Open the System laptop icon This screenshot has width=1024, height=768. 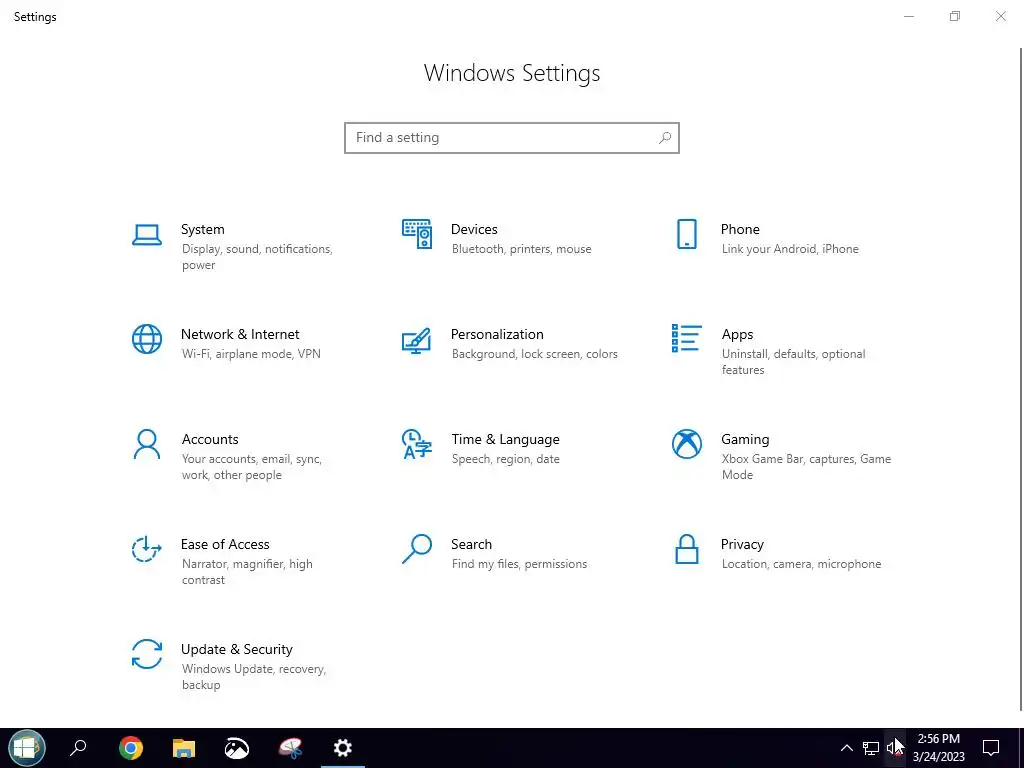tap(147, 235)
